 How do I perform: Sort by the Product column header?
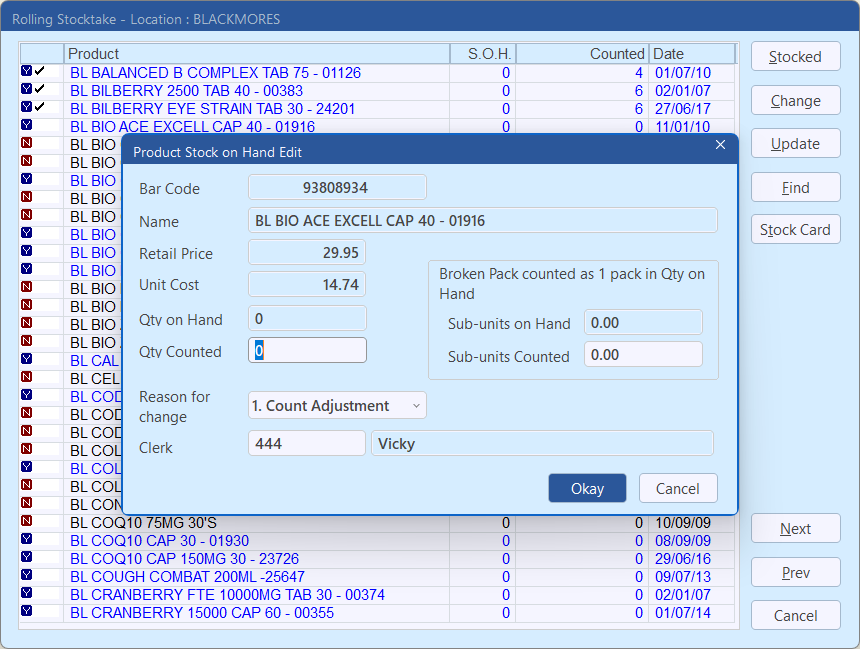pos(256,54)
